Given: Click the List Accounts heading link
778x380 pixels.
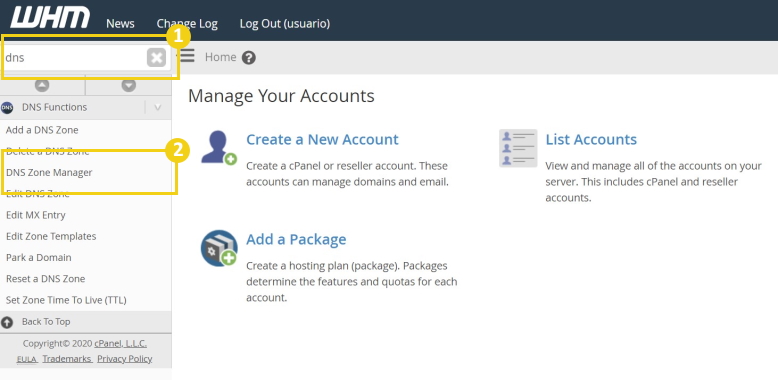Looking at the screenshot, I should click(591, 139).
